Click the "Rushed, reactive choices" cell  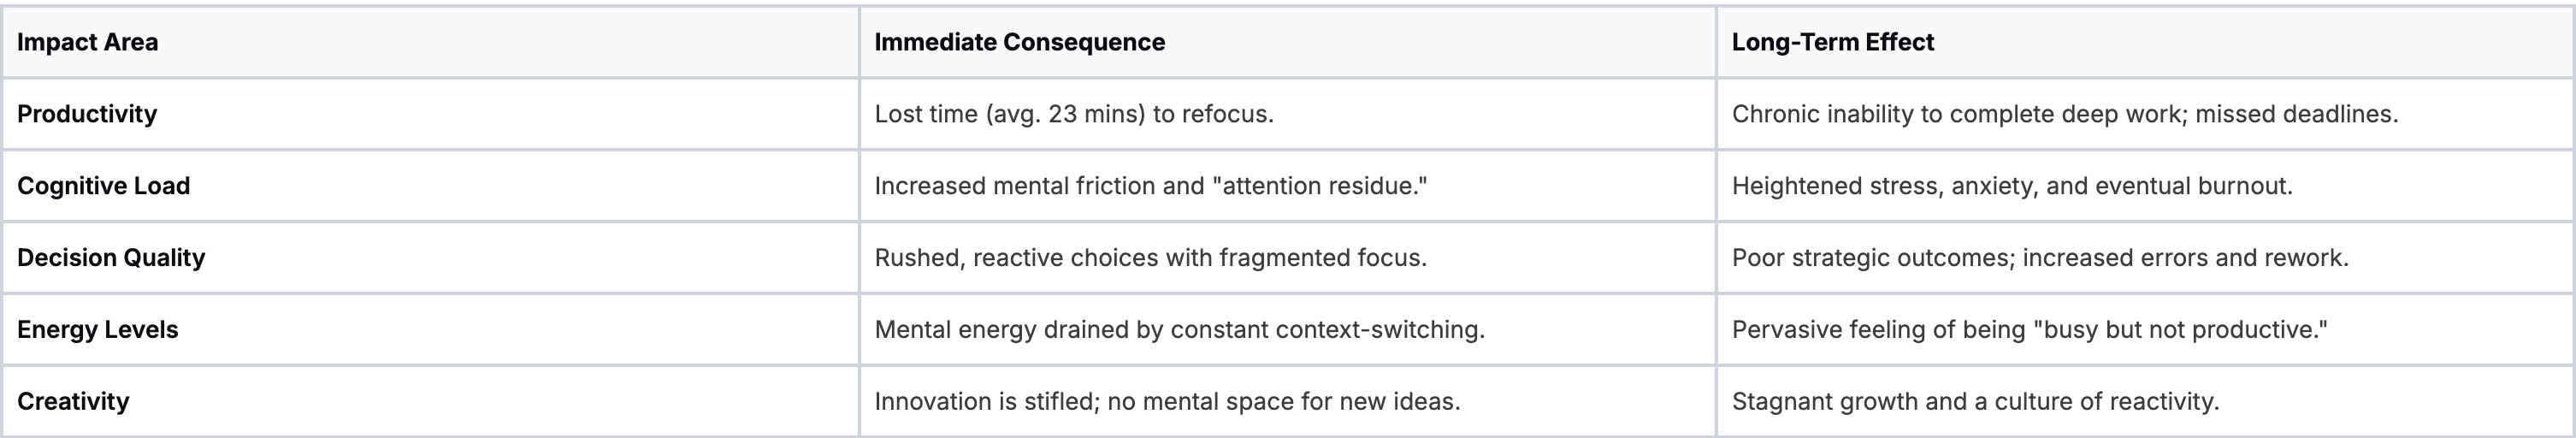(1150, 258)
